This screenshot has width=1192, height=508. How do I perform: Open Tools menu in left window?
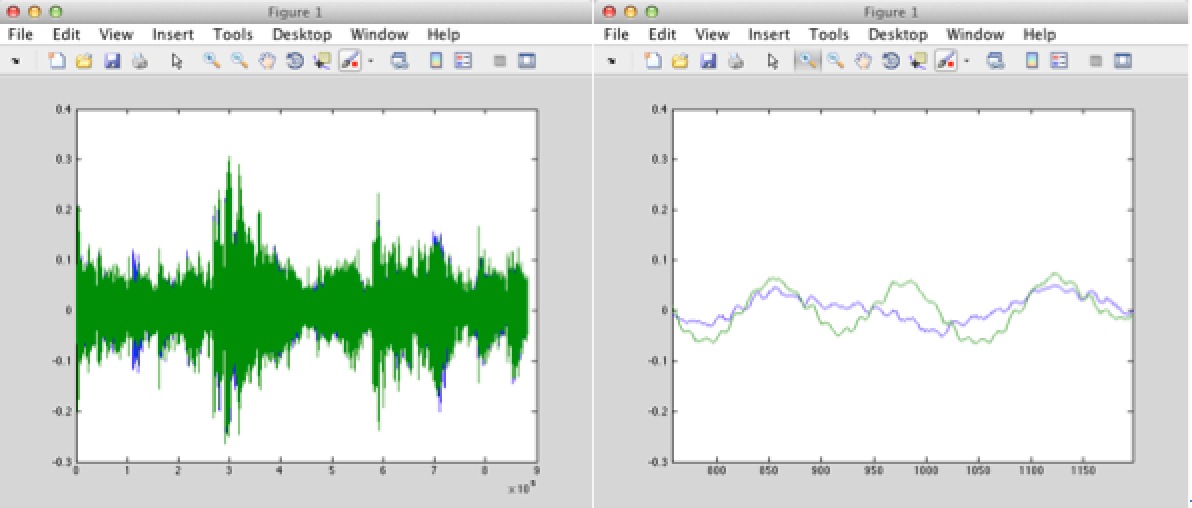(233, 35)
